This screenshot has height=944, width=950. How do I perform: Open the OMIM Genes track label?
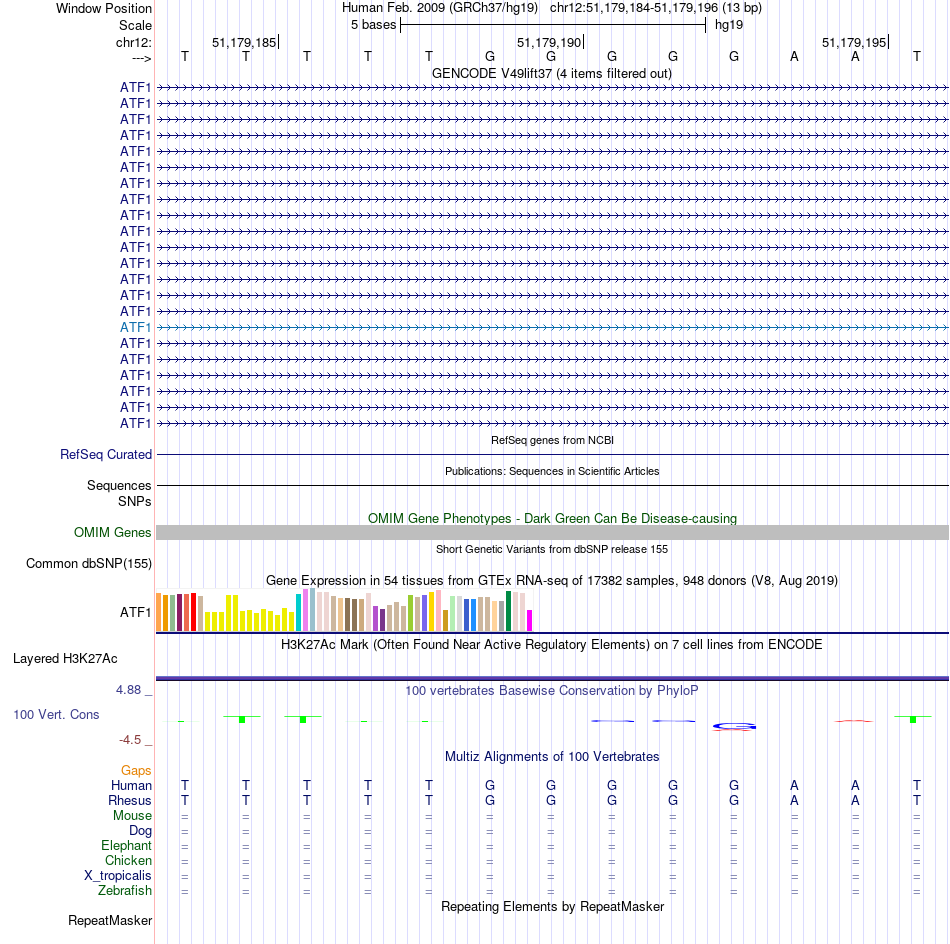pos(113,533)
